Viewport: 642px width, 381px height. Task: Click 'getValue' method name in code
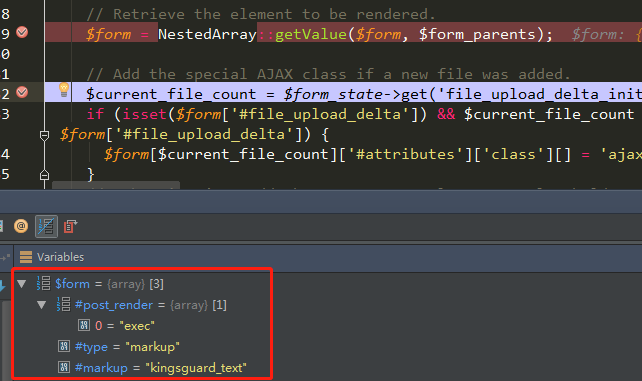point(311,34)
